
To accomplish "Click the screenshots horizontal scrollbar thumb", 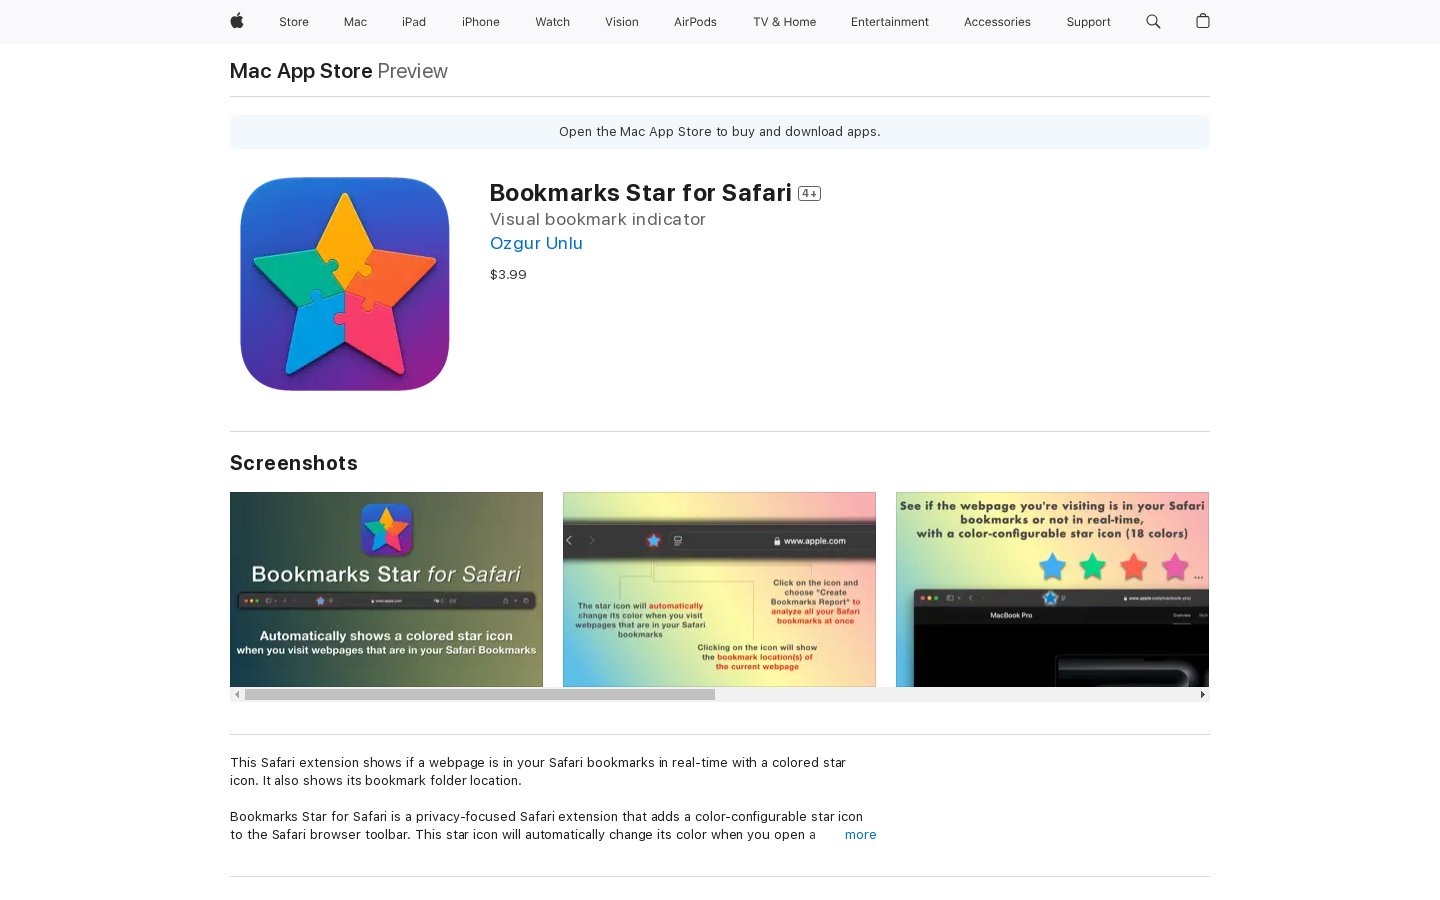I will point(480,695).
